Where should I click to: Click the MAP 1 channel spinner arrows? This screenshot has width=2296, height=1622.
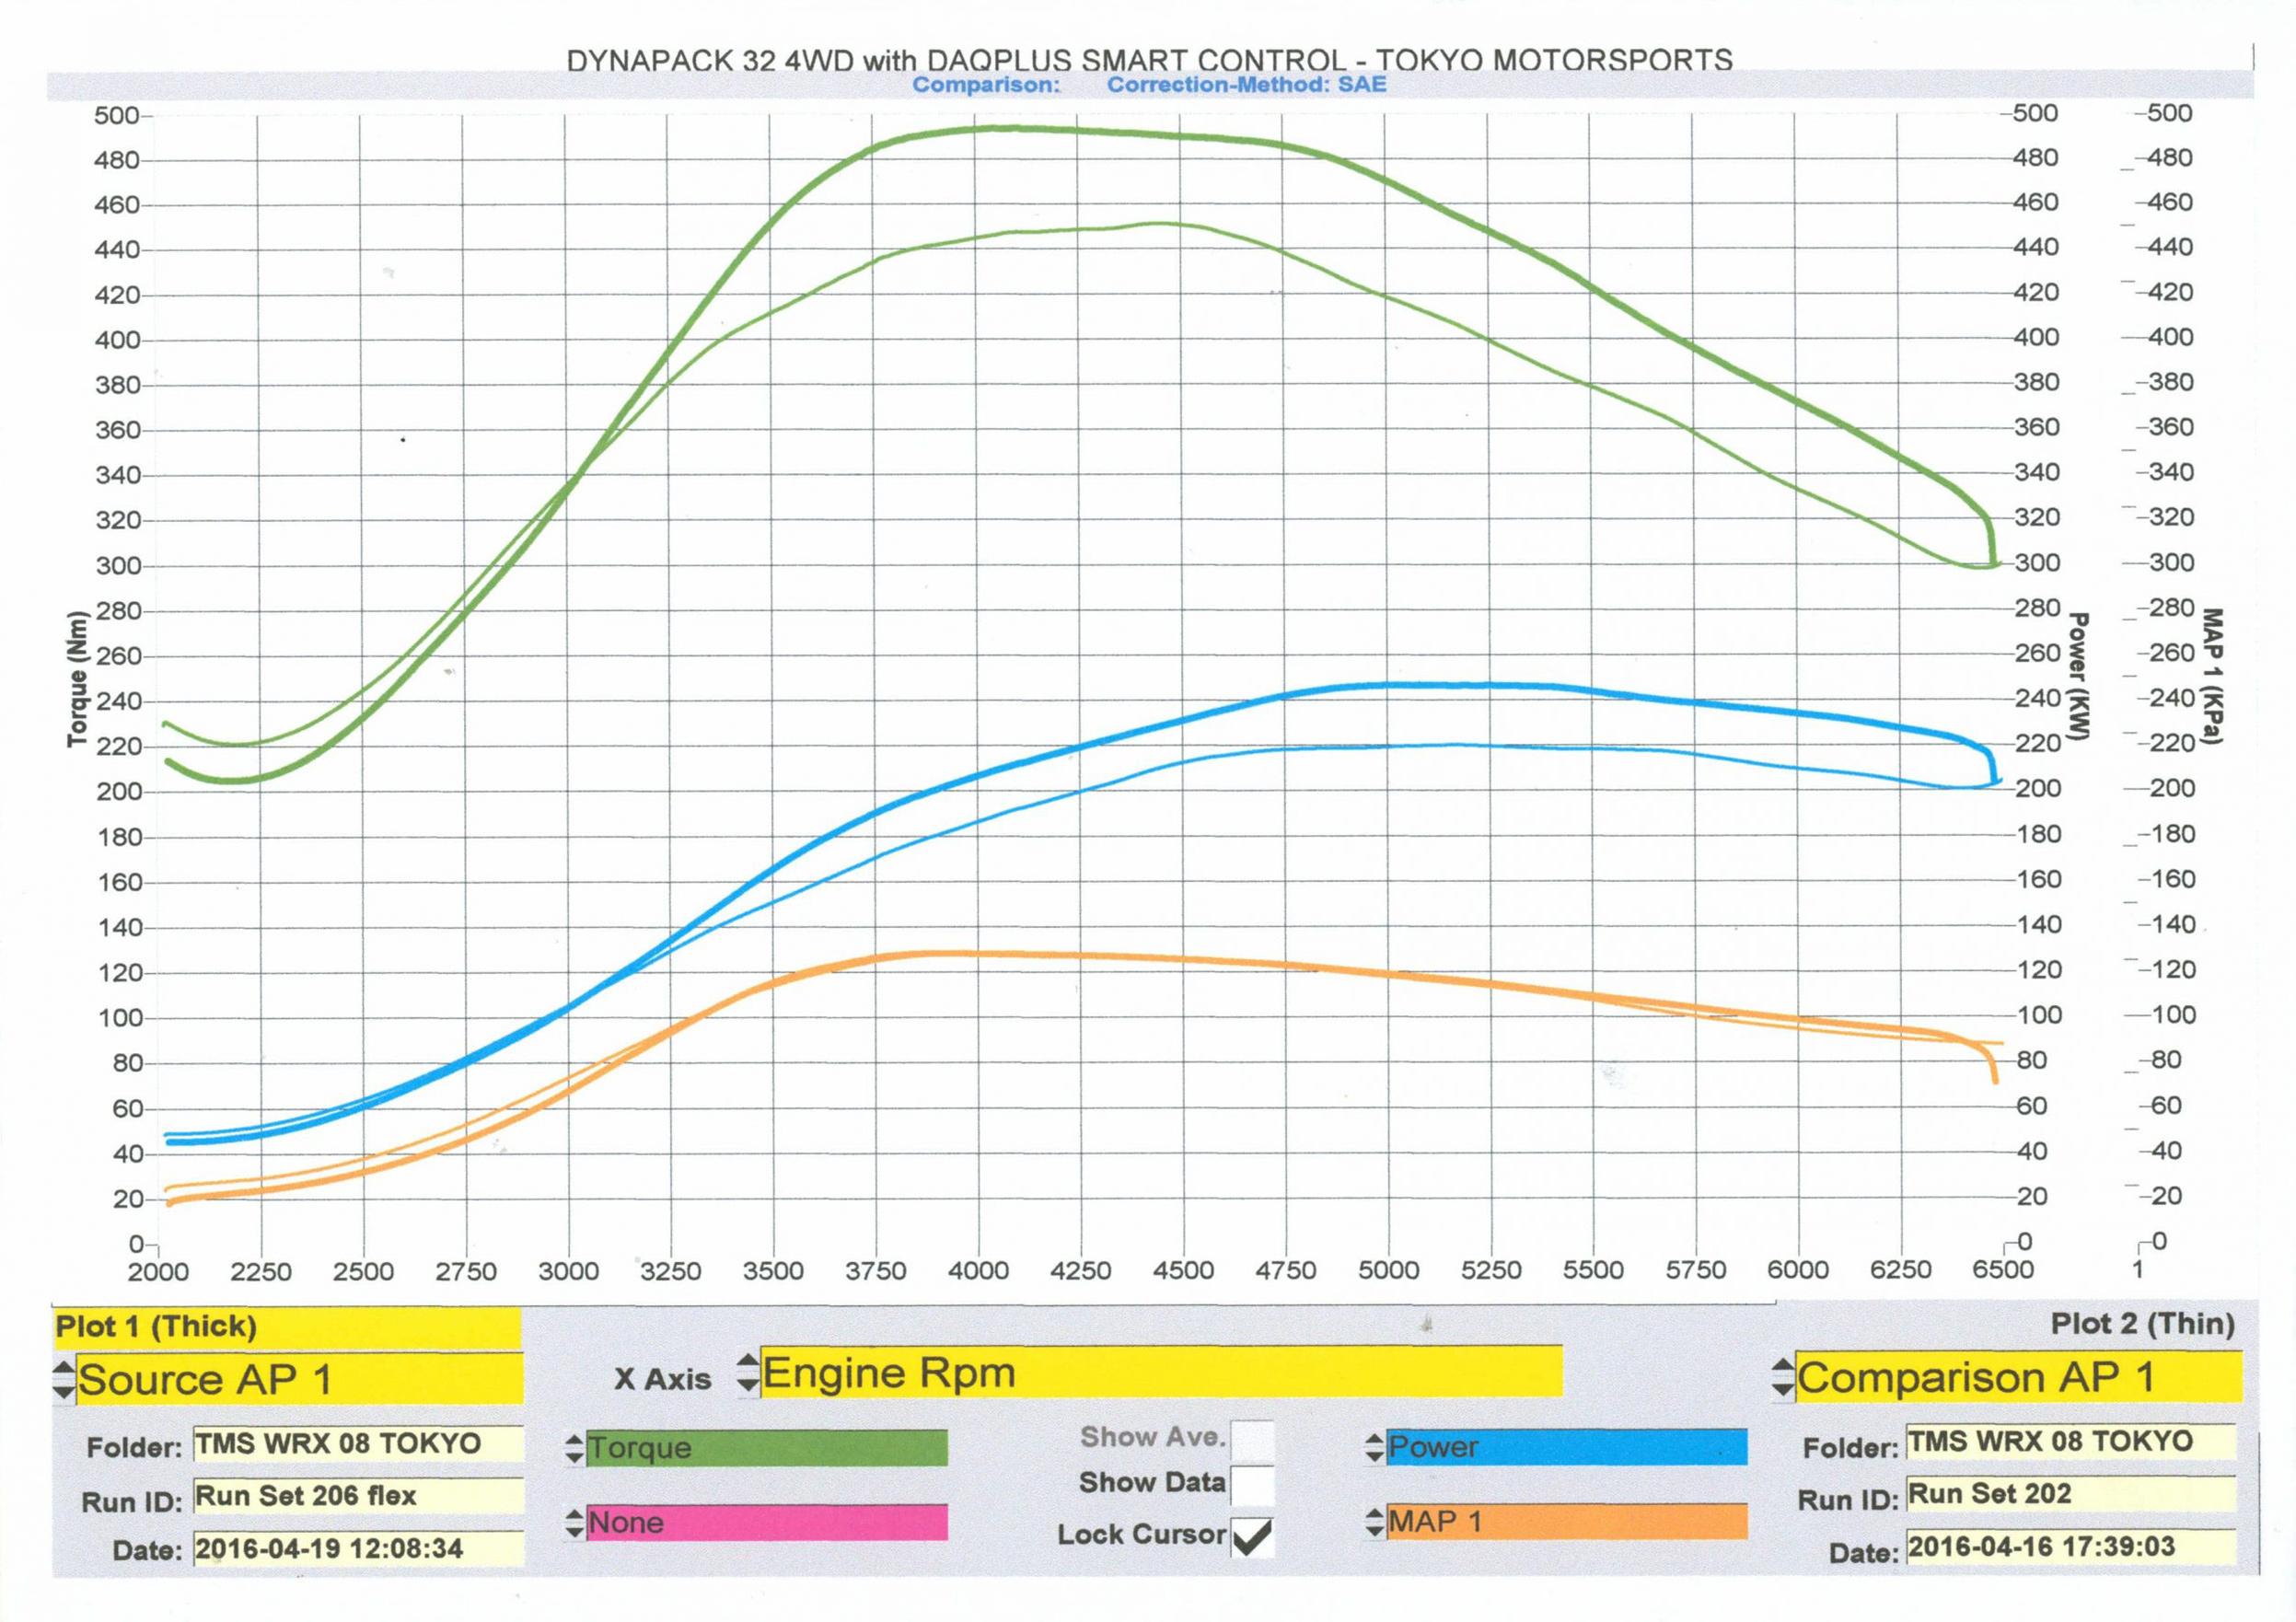click(1375, 1523)
